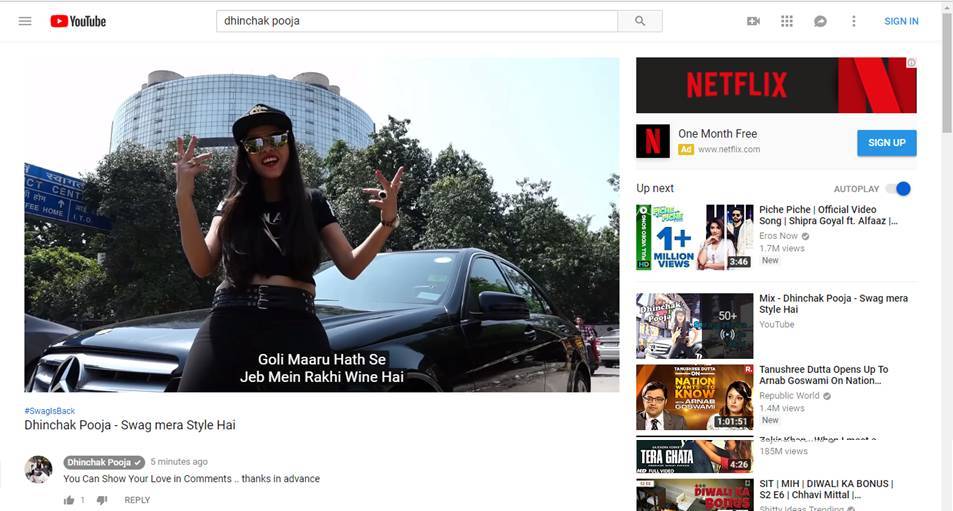Click the Netflix N logo icon
The height and width of the screenshot is (511, 953).
[653, 141]
